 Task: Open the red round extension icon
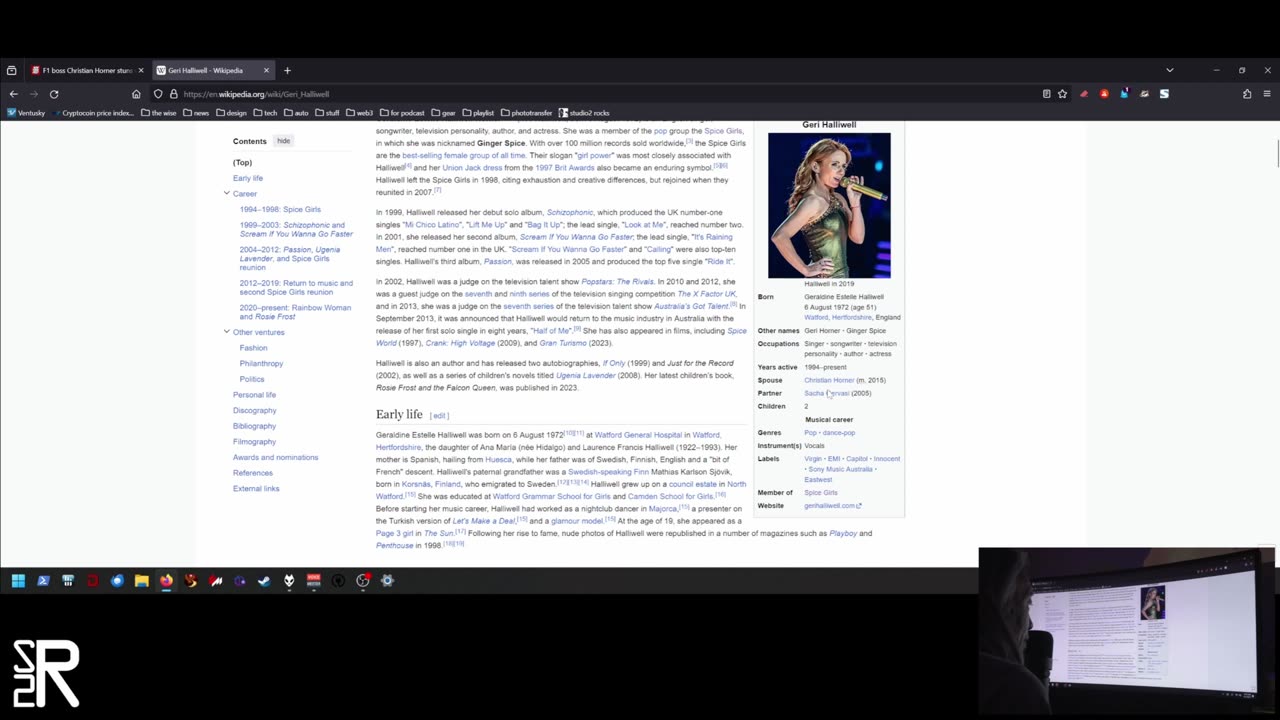point(1104,94)
